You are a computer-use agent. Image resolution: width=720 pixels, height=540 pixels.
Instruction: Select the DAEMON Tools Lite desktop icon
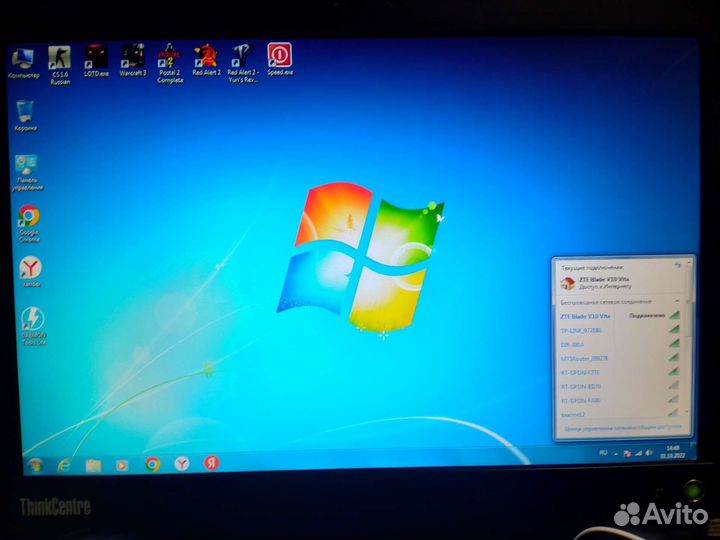coord(33,320)
